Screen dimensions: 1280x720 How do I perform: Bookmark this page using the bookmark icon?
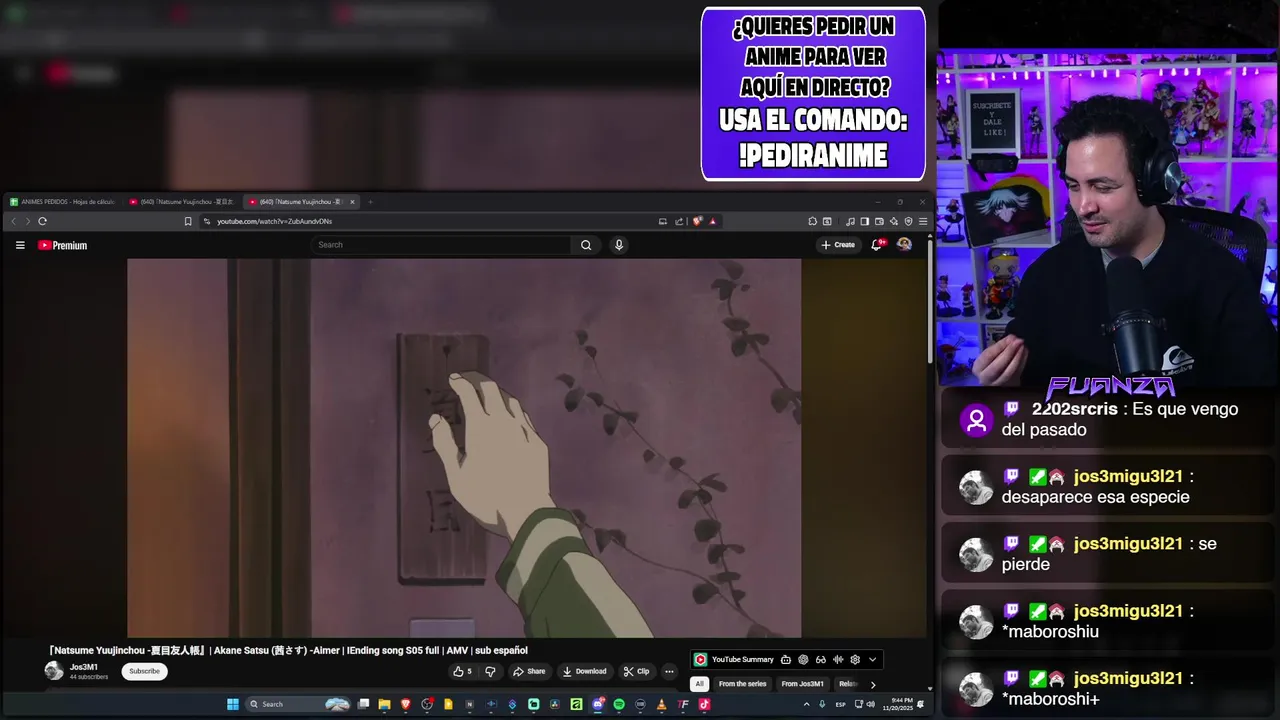pos(188,221)
